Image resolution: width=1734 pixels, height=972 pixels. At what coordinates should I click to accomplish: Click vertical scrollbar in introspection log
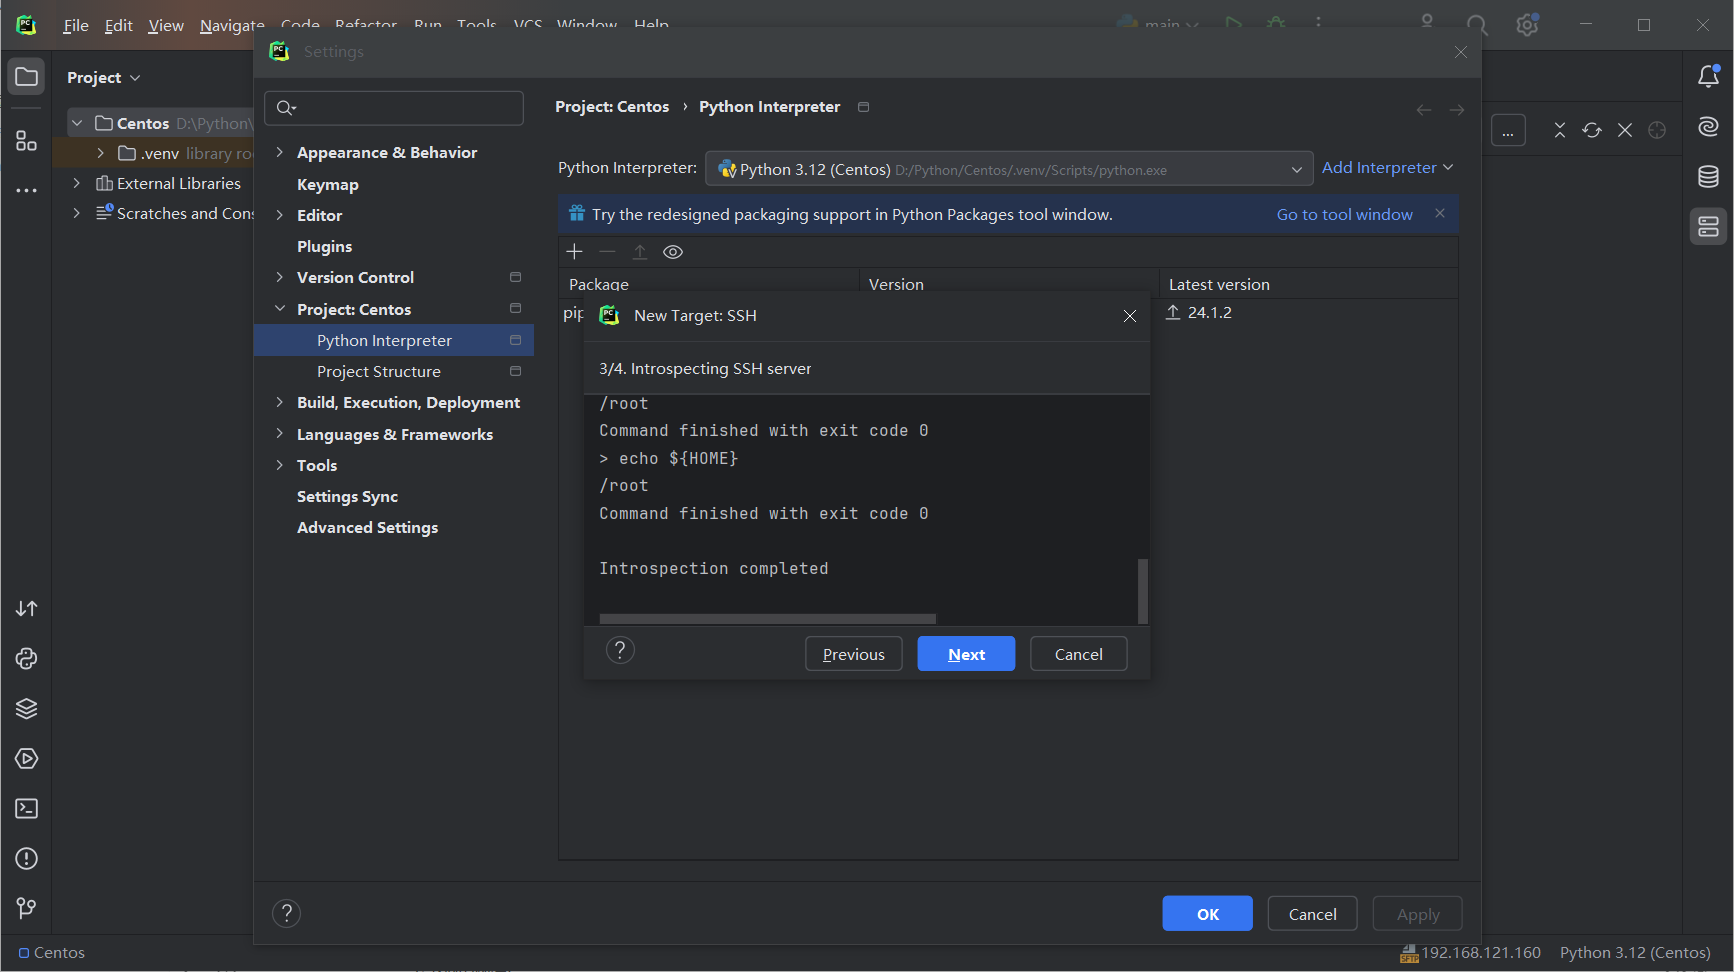click(1143, 591)
